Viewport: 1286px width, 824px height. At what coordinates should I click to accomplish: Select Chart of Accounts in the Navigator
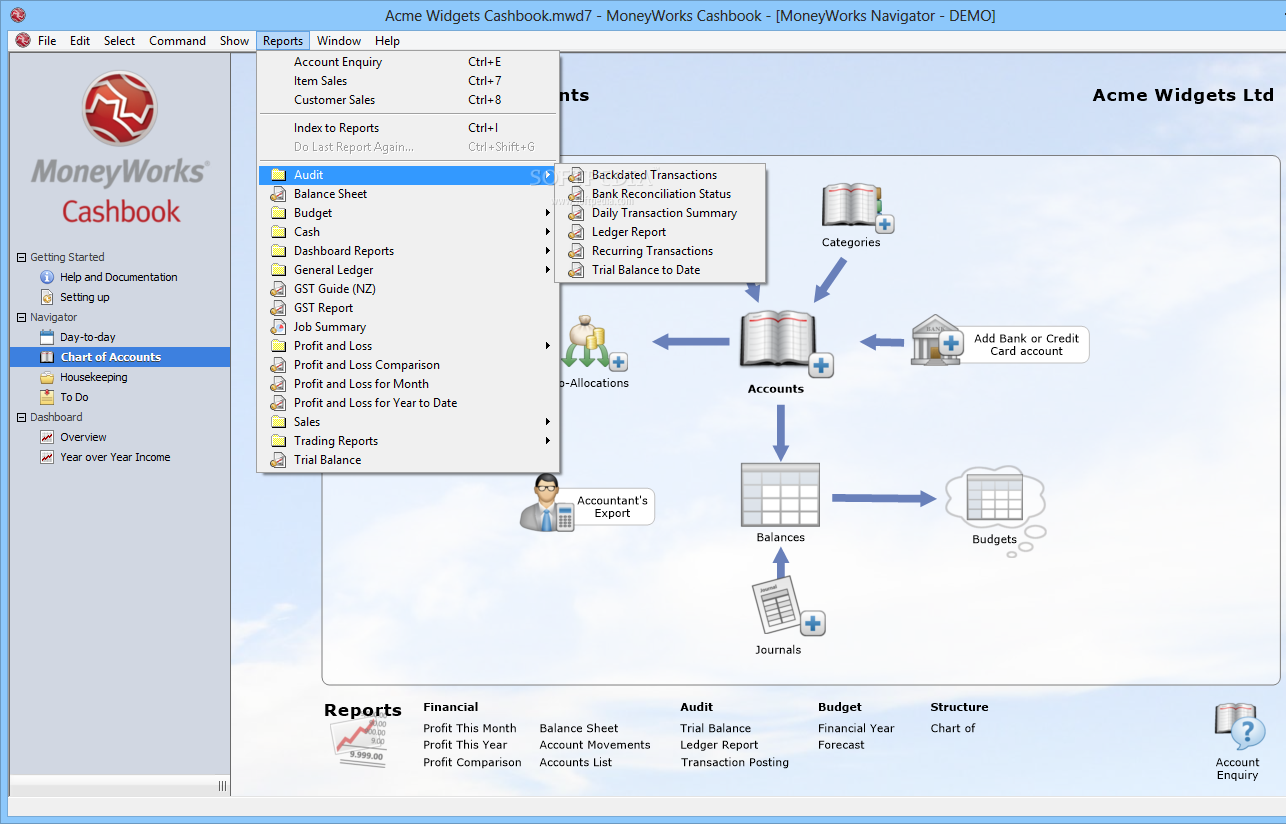click(120, 357)
